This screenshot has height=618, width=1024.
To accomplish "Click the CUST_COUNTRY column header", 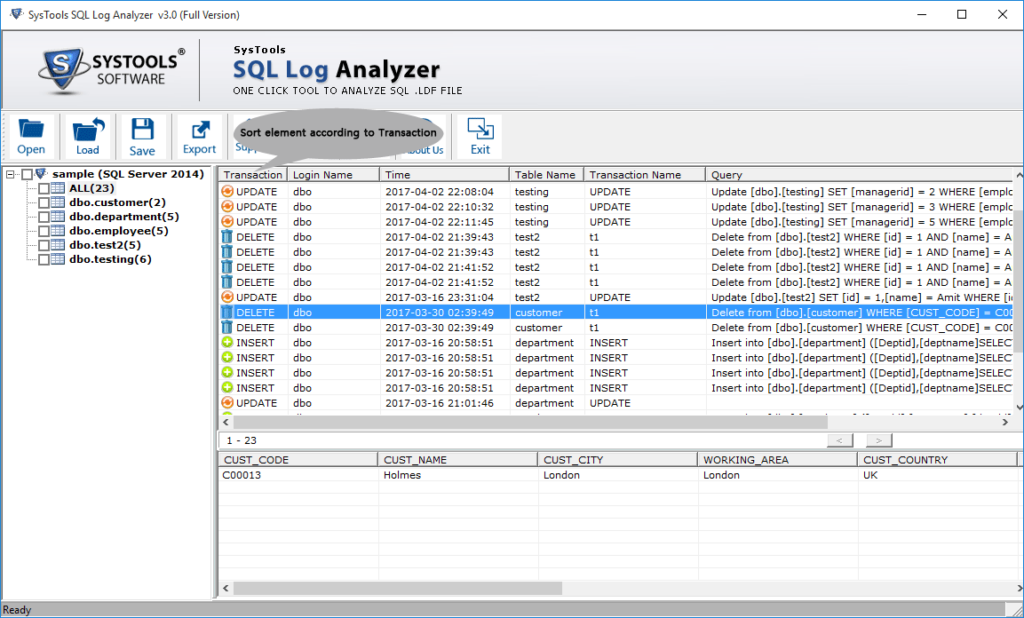I will point(937,460).
